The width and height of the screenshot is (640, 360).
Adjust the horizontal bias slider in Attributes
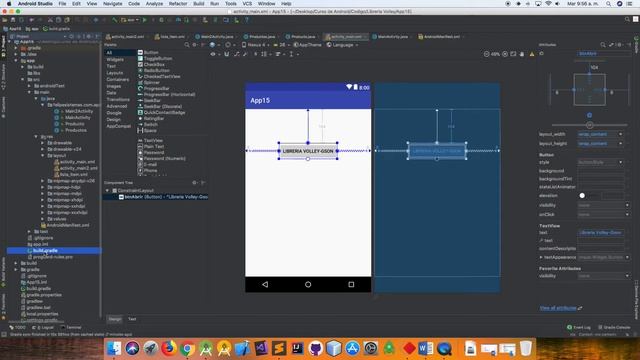589,125
